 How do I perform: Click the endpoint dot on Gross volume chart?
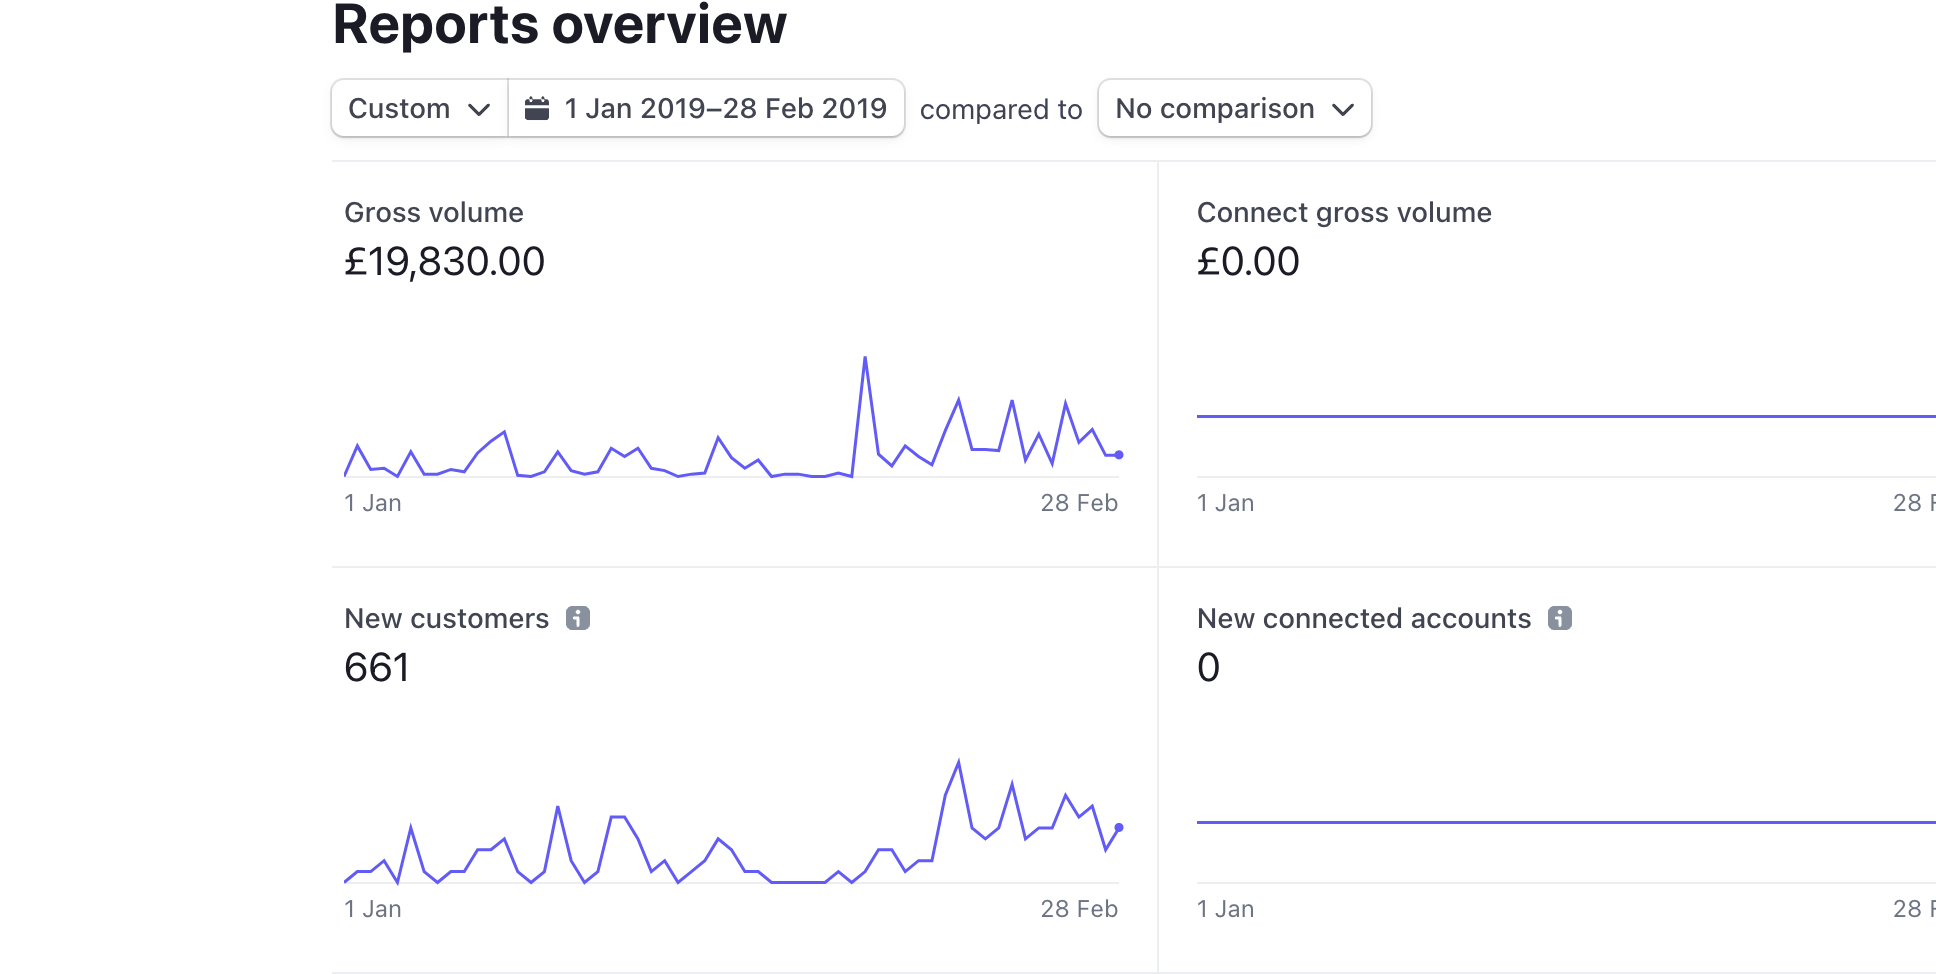pyautogui.click(x=1119, y=455)
